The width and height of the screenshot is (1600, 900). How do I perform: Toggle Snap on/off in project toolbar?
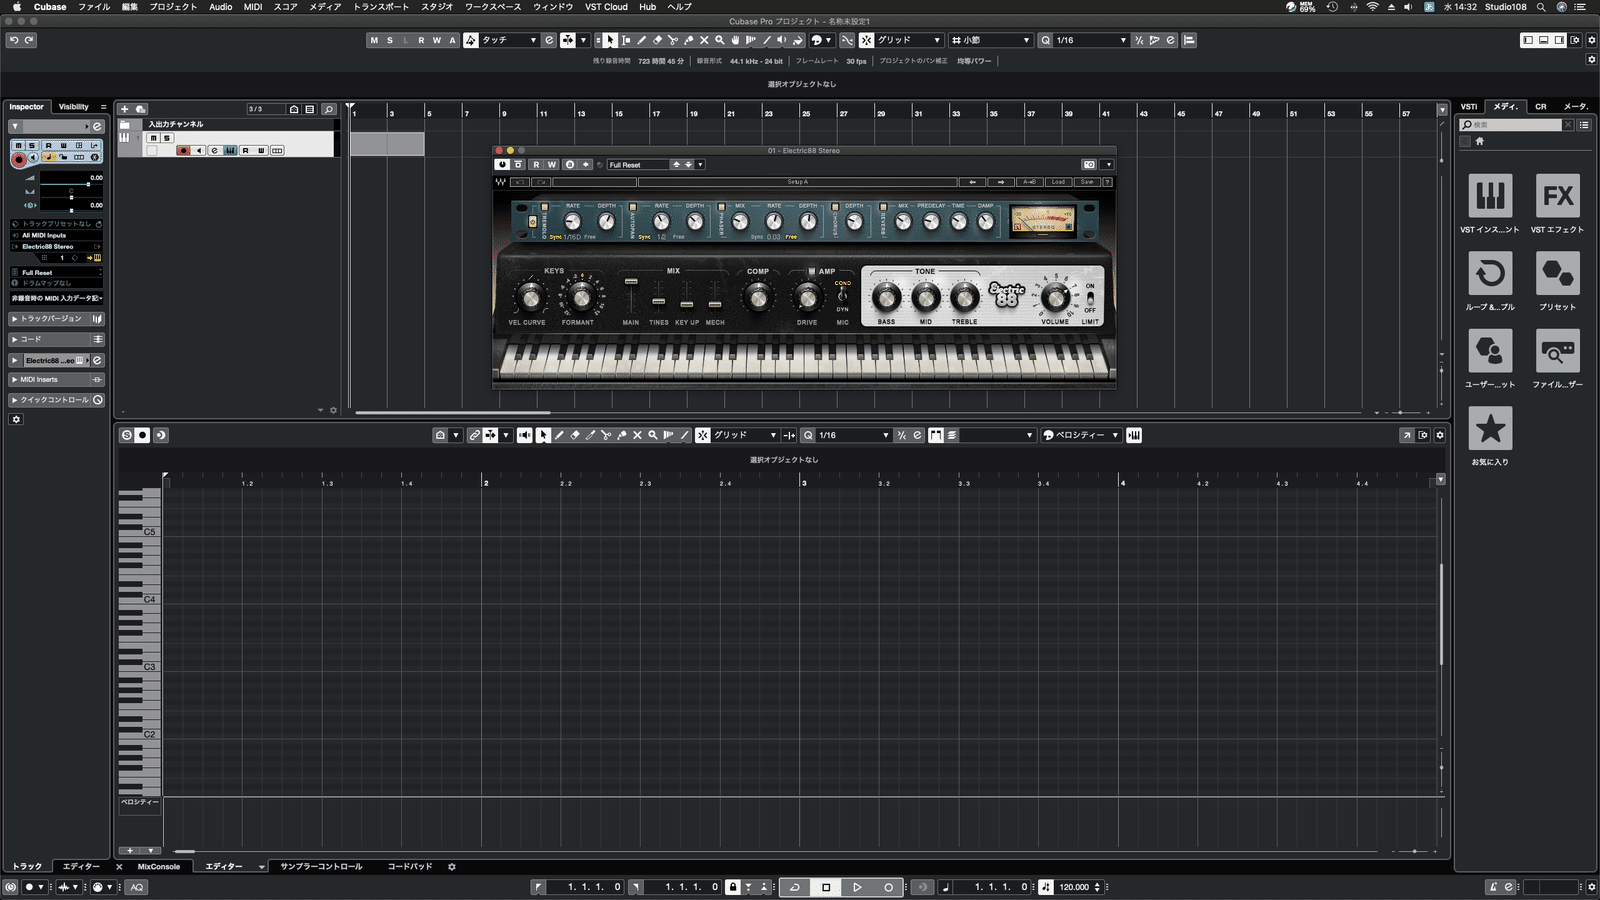866,40
